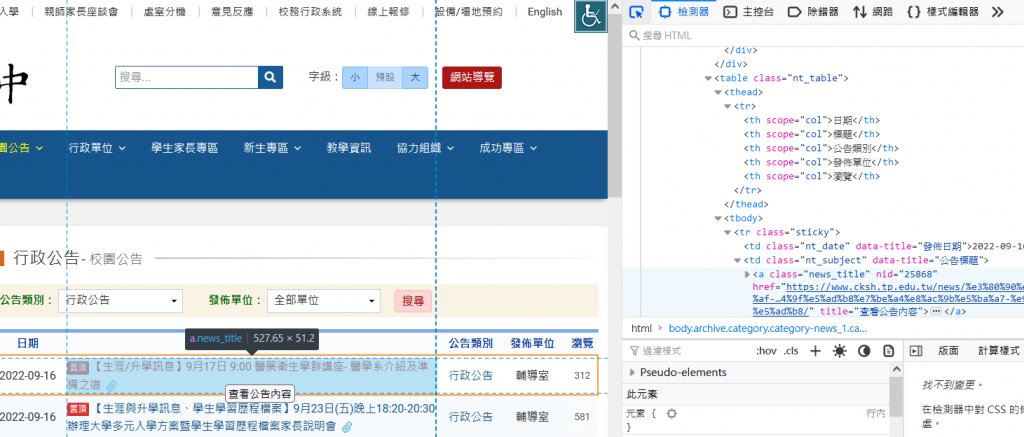Screen dimensions: 1024x437
Task: Collapse the tbody node
Action: pos(718,218)
